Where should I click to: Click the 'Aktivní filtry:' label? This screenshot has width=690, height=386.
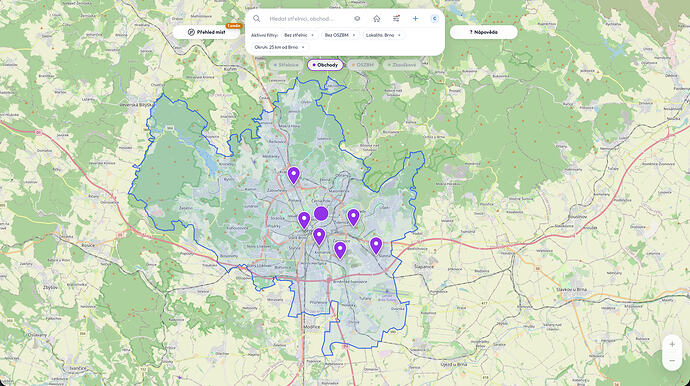coord(264,35)
